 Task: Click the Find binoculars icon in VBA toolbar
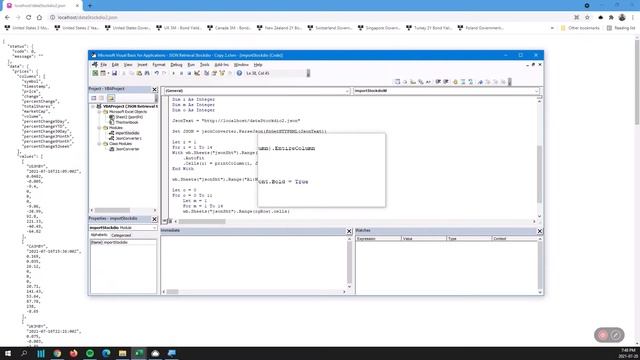[x=147, y=73]
